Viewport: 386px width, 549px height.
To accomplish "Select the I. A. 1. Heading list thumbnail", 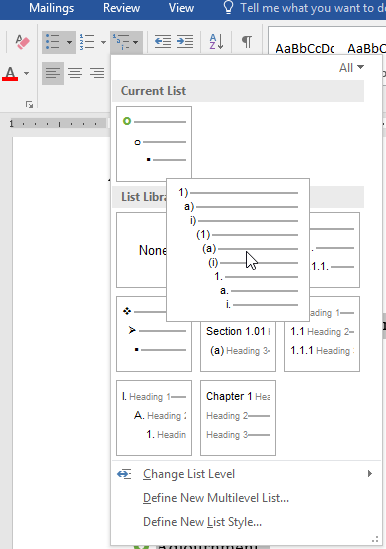I will 154,418.
